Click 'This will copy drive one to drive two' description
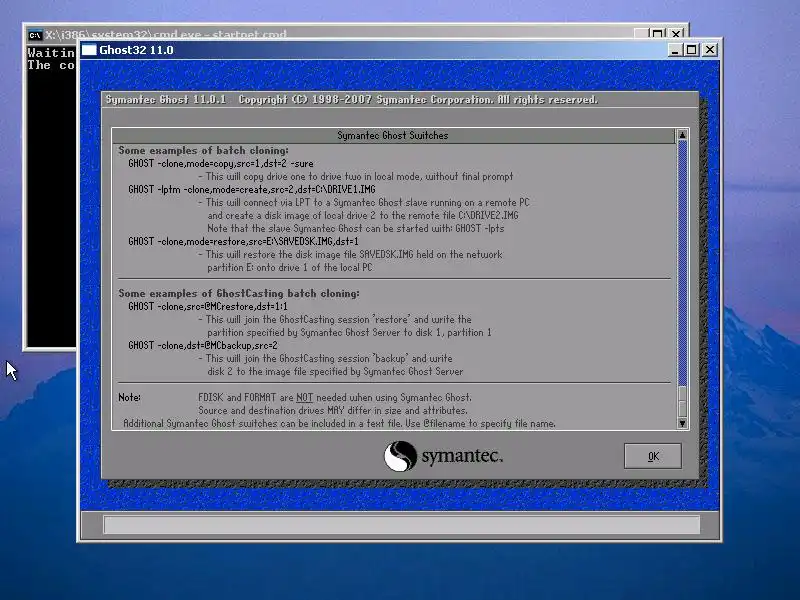This screenshot has height=600, width=800. click(356, 177)
